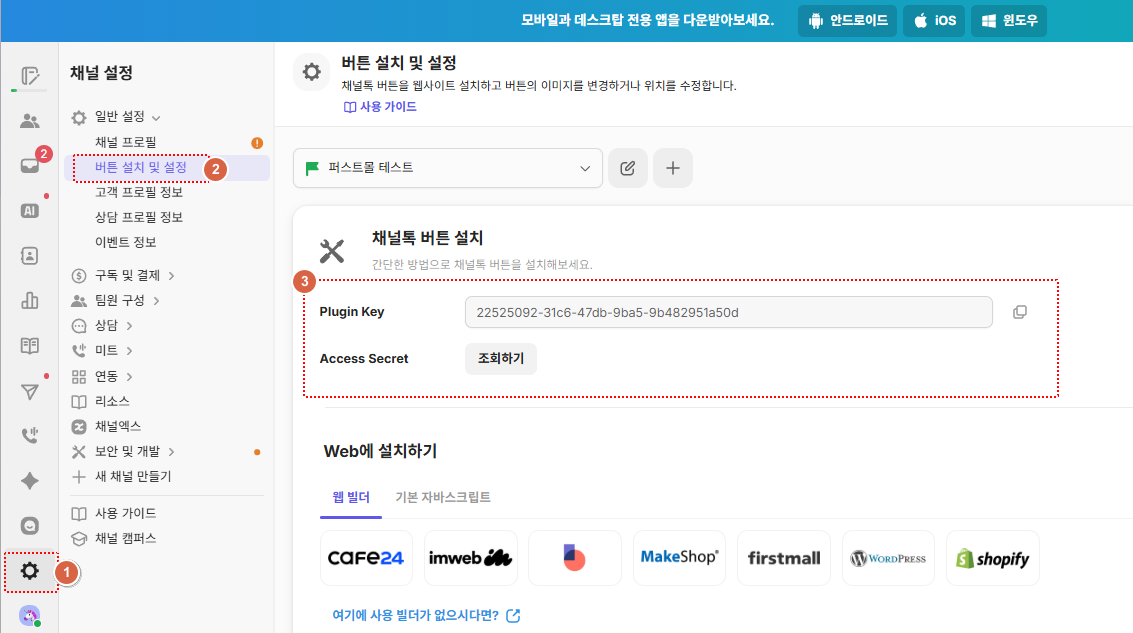
Task: Click the 조회하기 button for Access Secret
Action: 500,359
